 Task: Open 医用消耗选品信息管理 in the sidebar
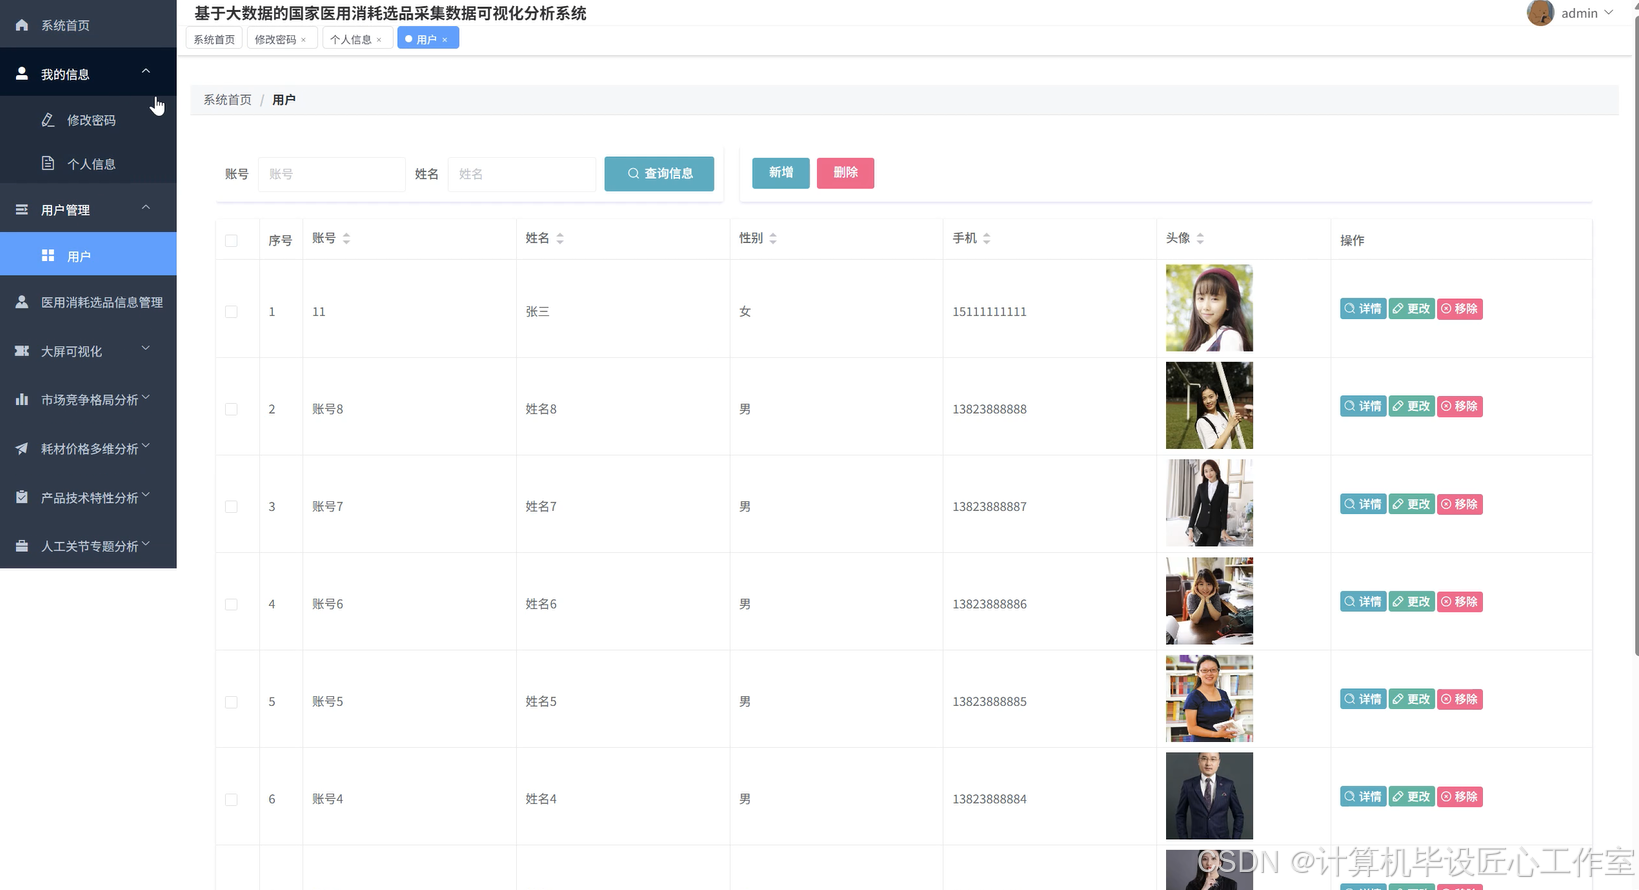[x=88, y=302]
